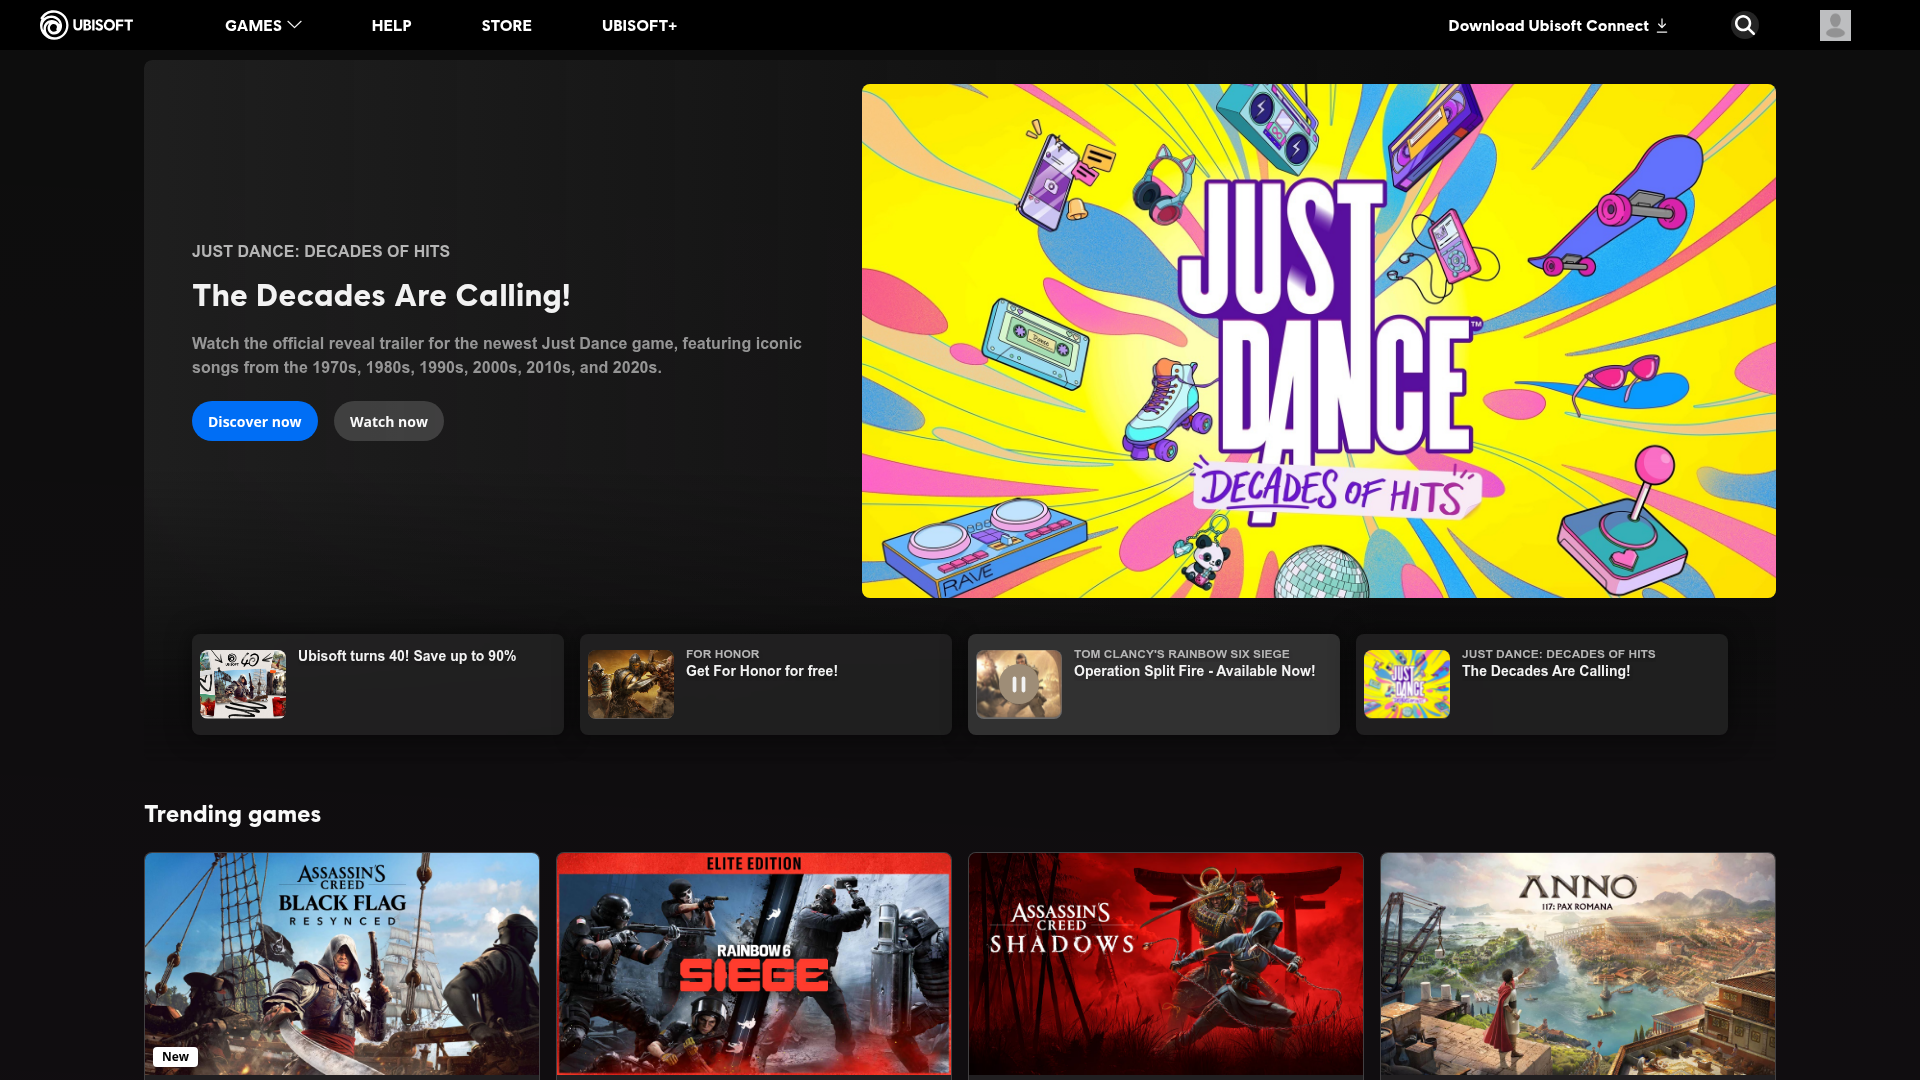Viewport: 1920px width, 1080px height.
Task: Click the Ubisoft 40th anniversary thumbnail image
Action: click(243, 684)
